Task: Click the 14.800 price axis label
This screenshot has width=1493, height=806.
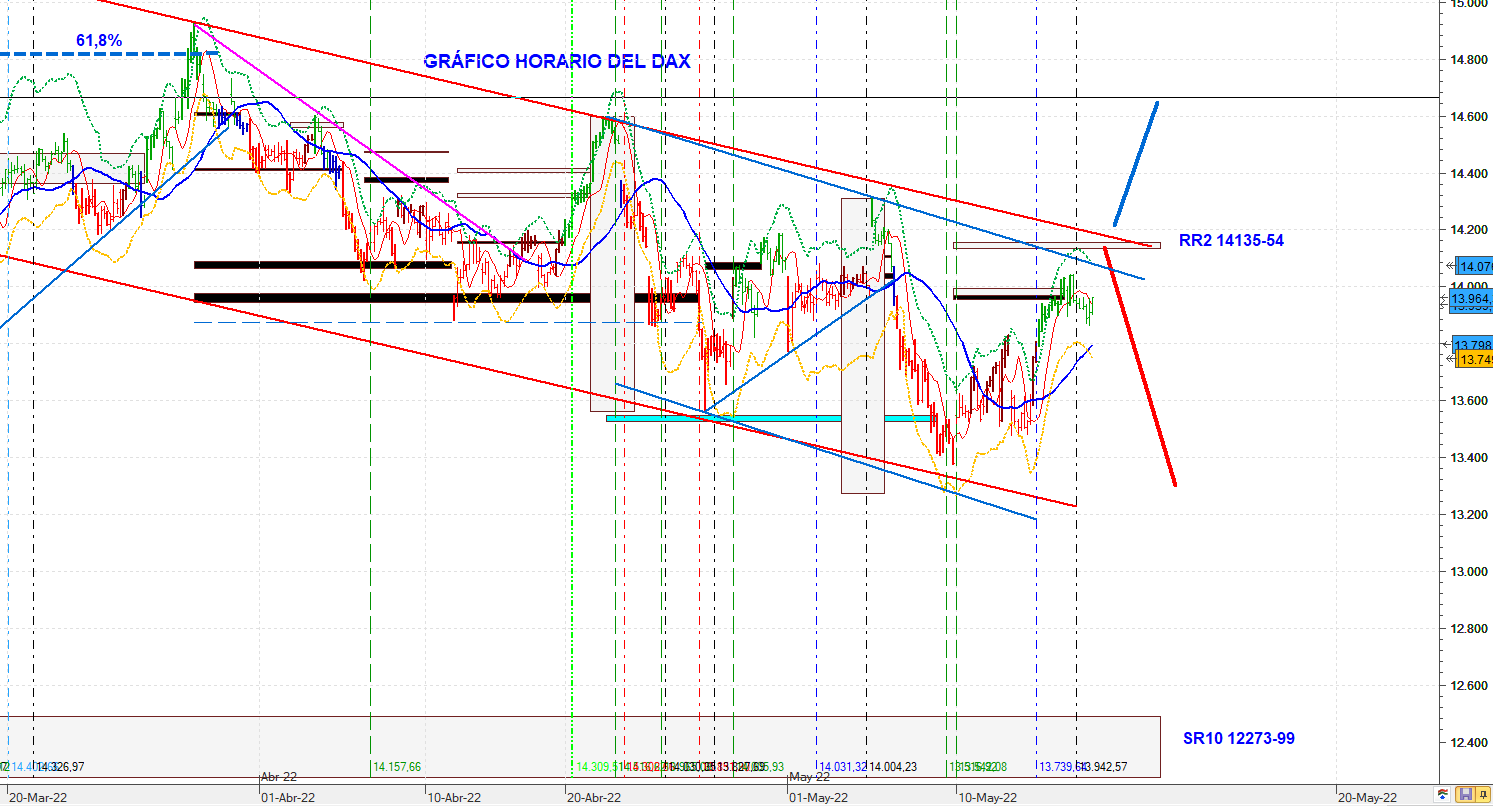Action: [1471, 60]
